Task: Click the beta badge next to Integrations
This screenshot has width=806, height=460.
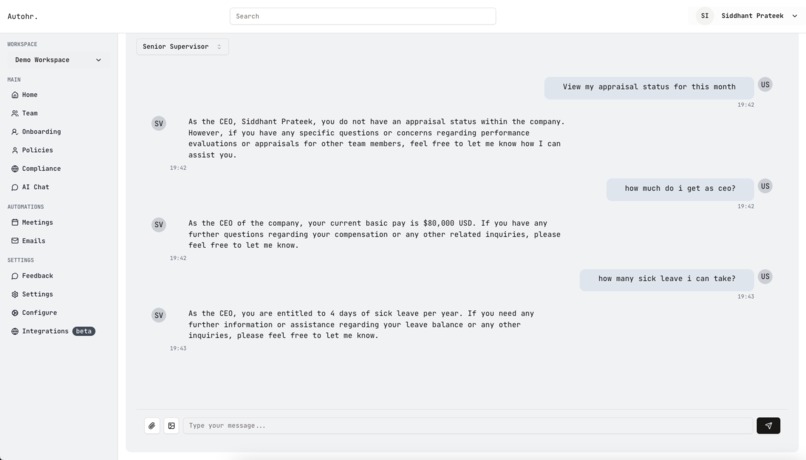Action: point(84,332)
